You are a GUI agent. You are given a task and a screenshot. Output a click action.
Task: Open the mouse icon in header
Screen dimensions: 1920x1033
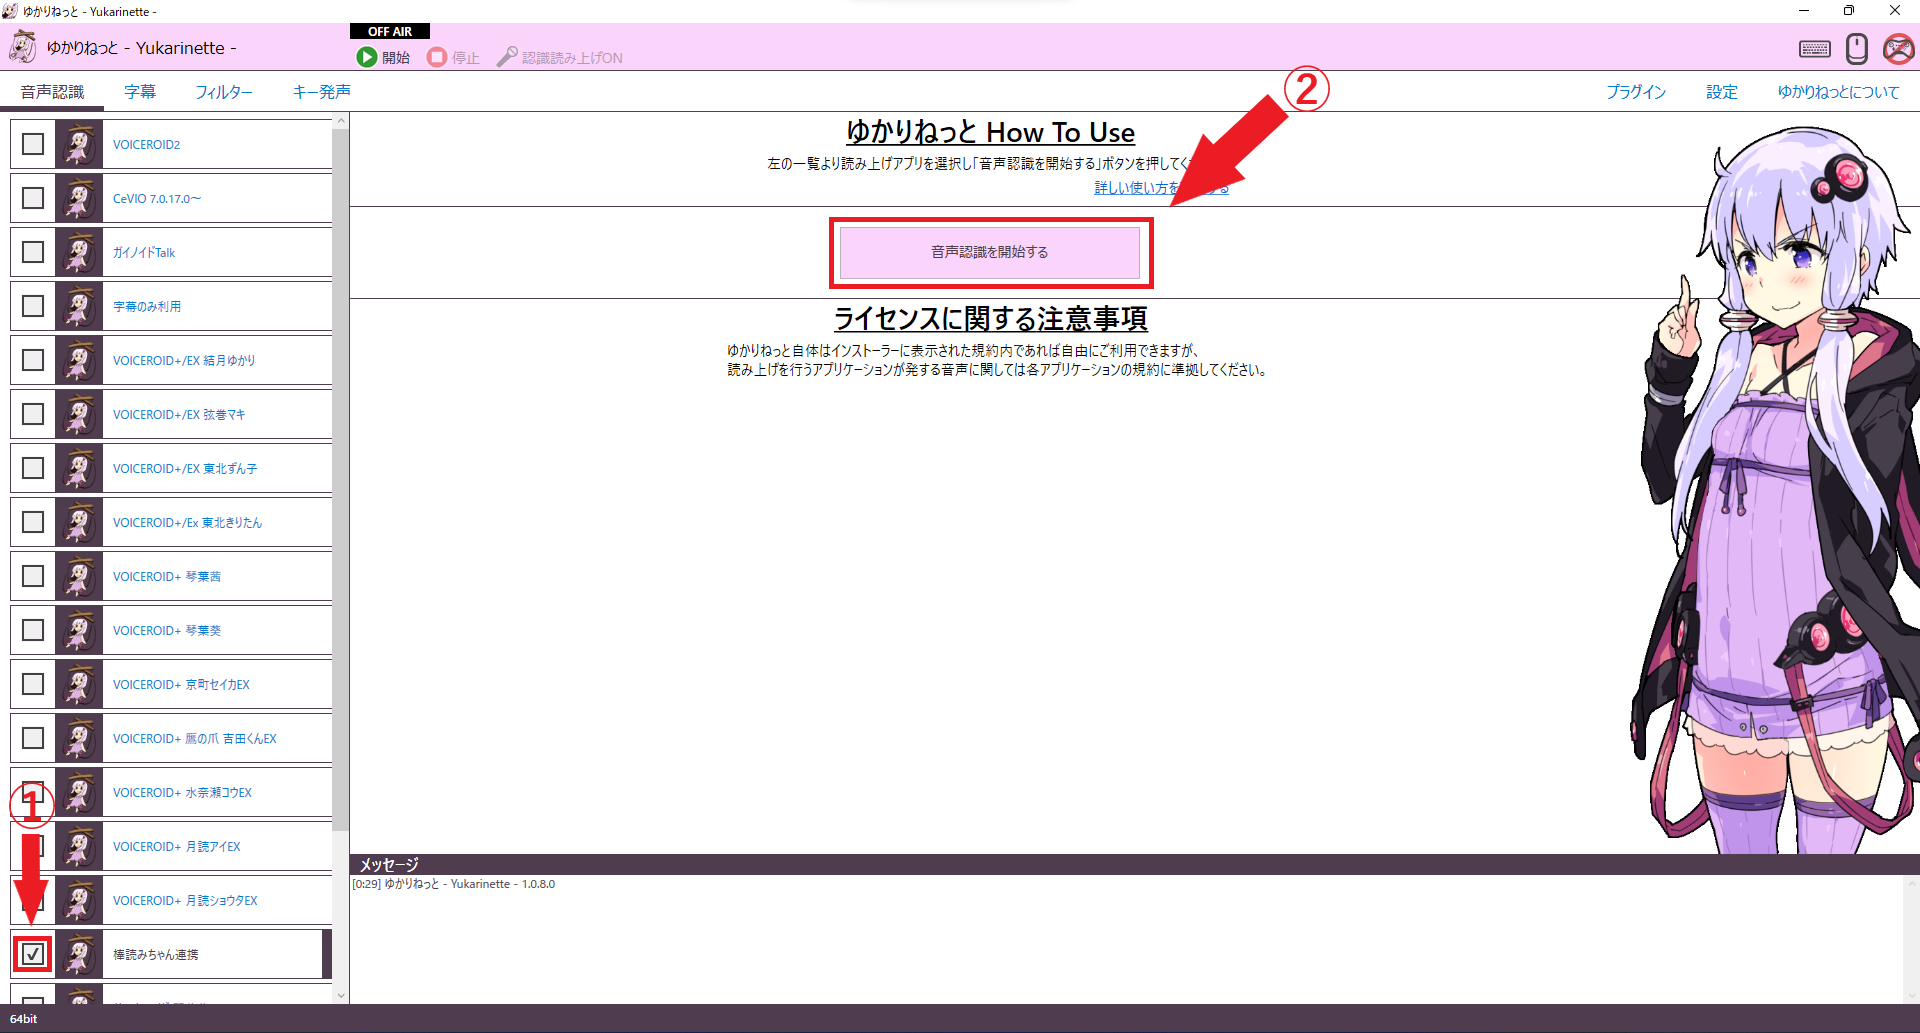1857,49
